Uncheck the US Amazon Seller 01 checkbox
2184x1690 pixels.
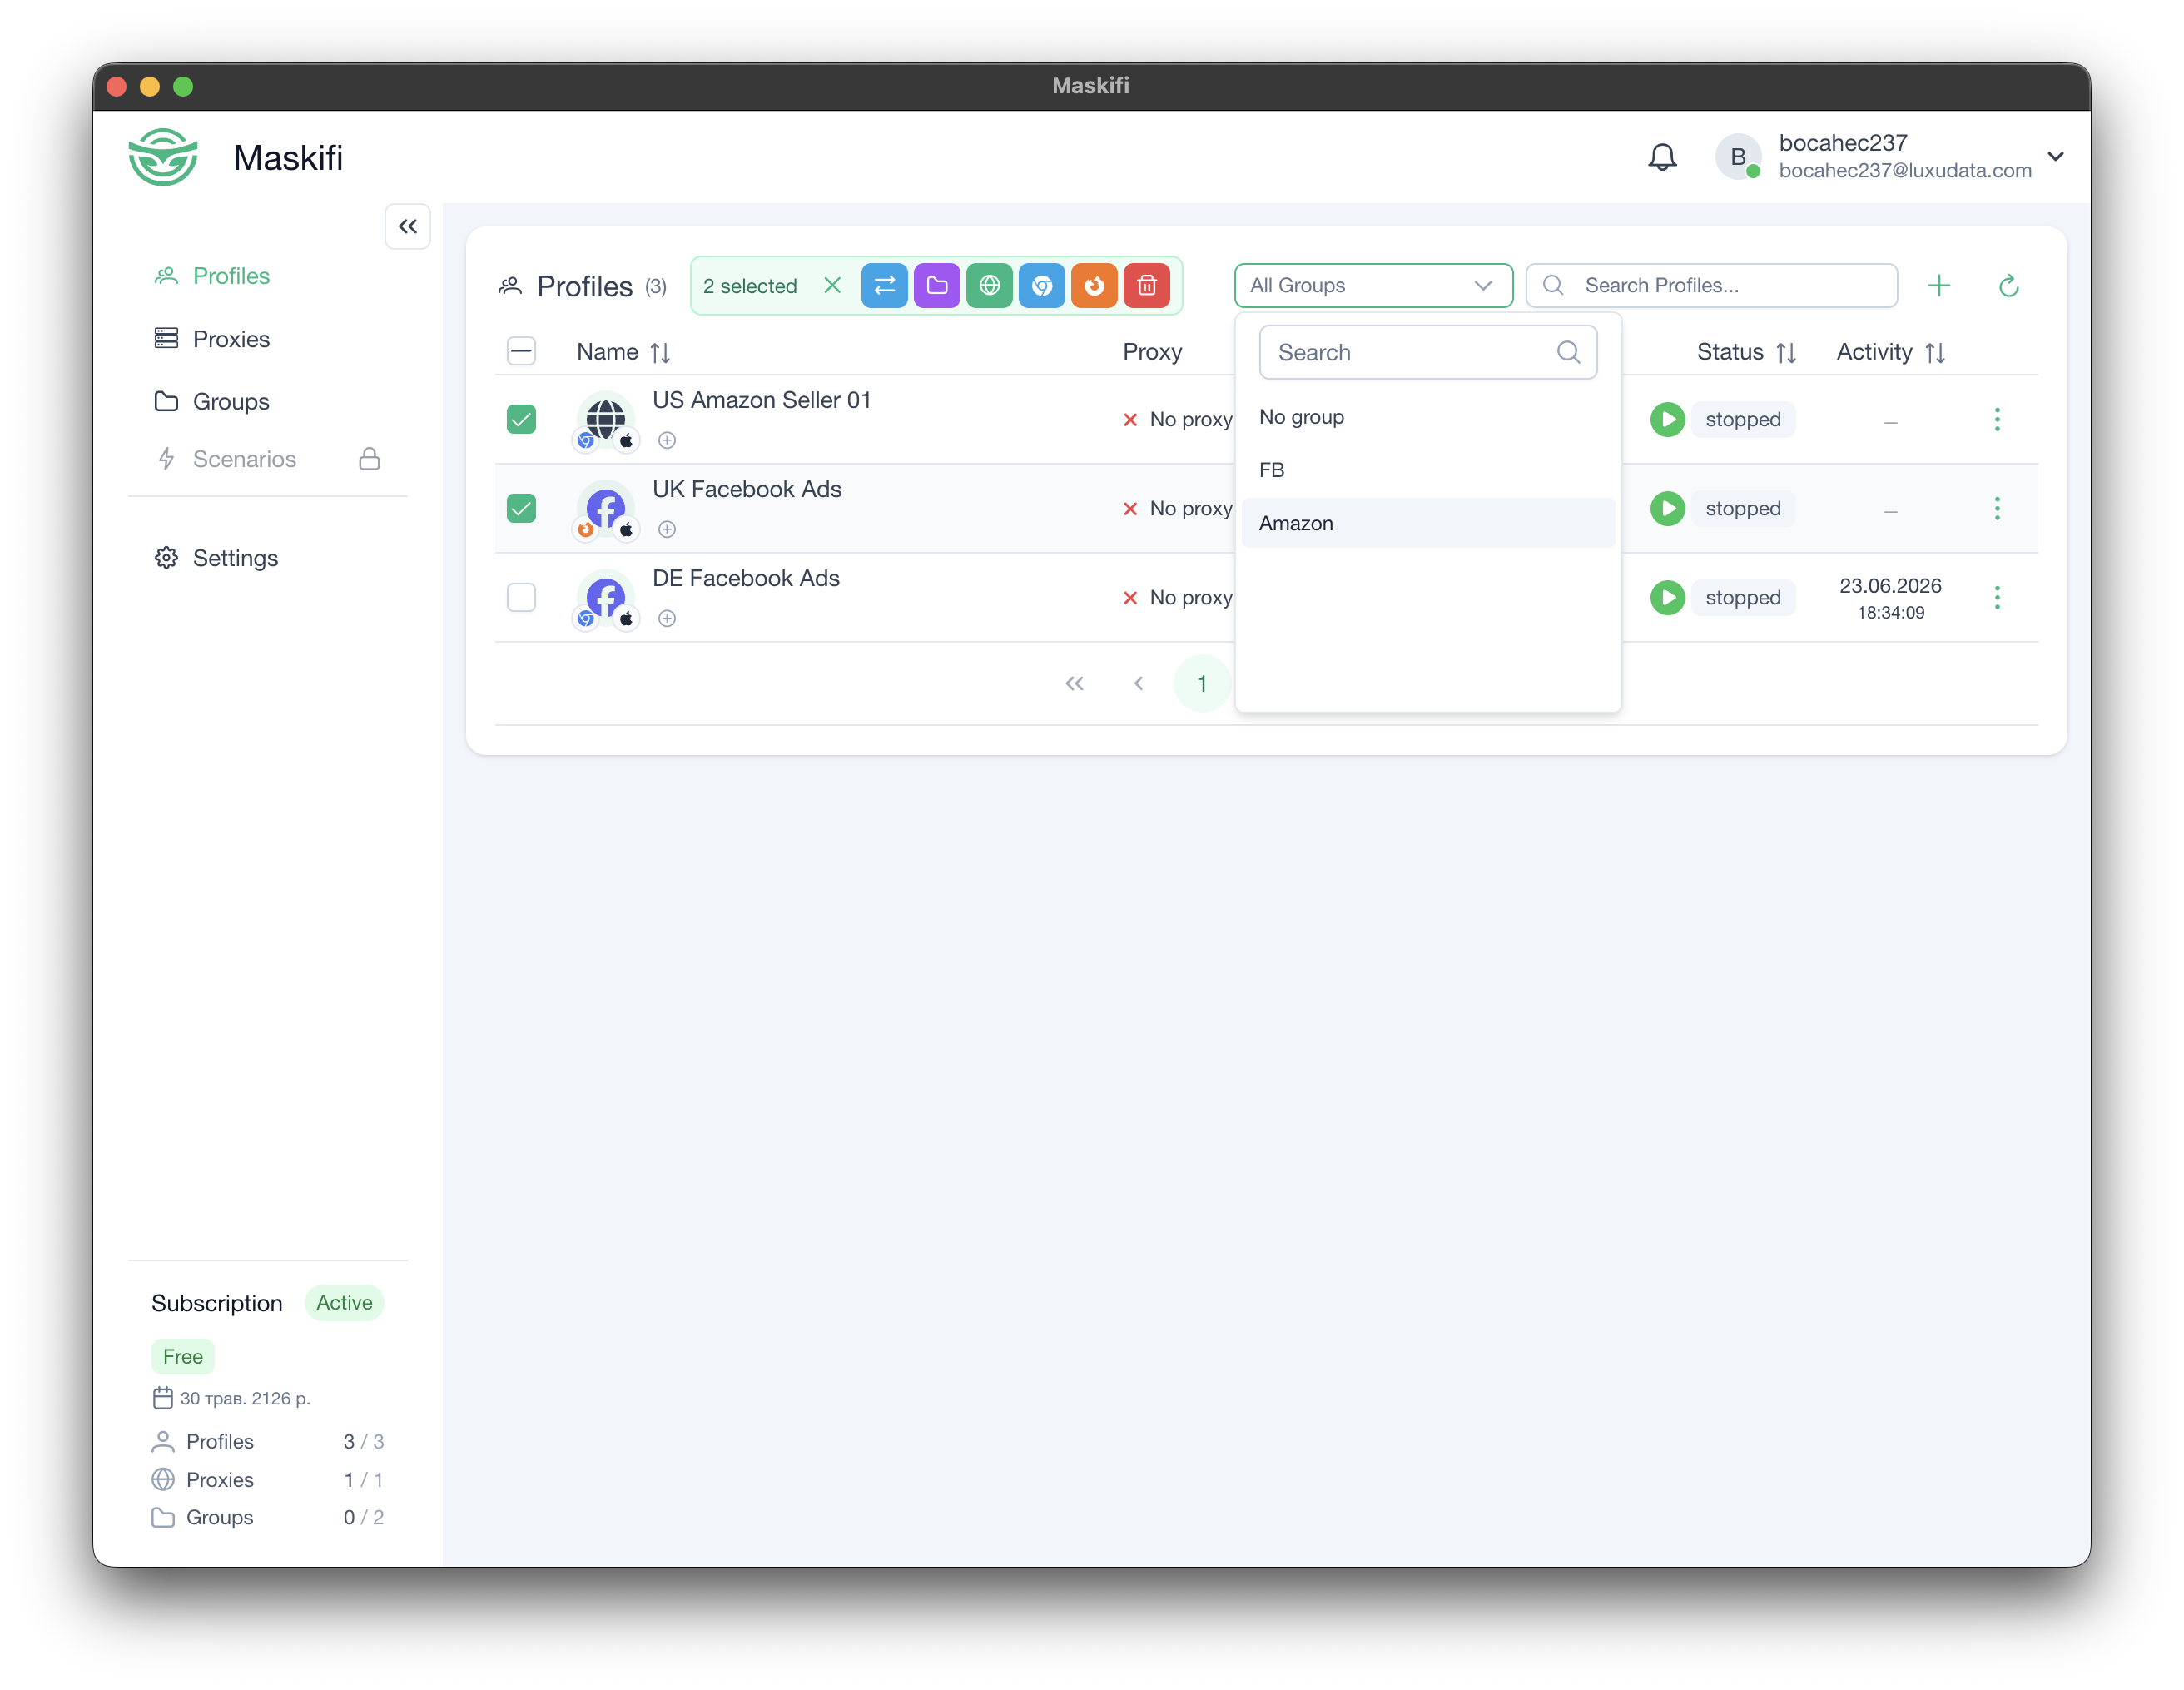click(521, 419)
